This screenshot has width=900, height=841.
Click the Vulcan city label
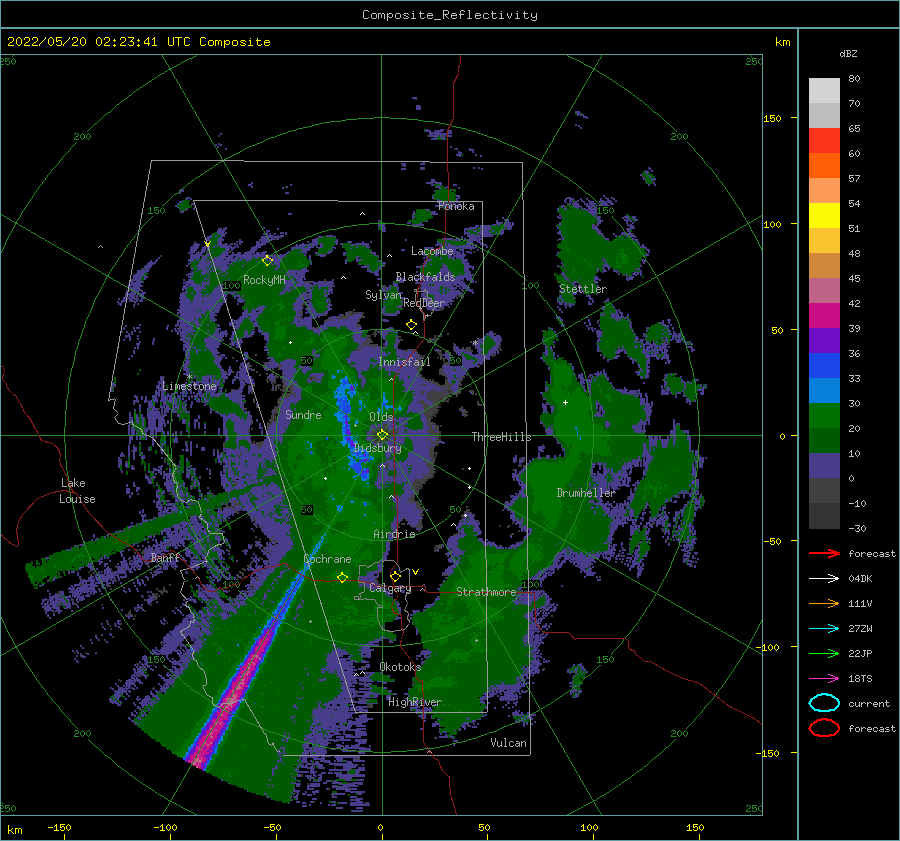point(508,743)
